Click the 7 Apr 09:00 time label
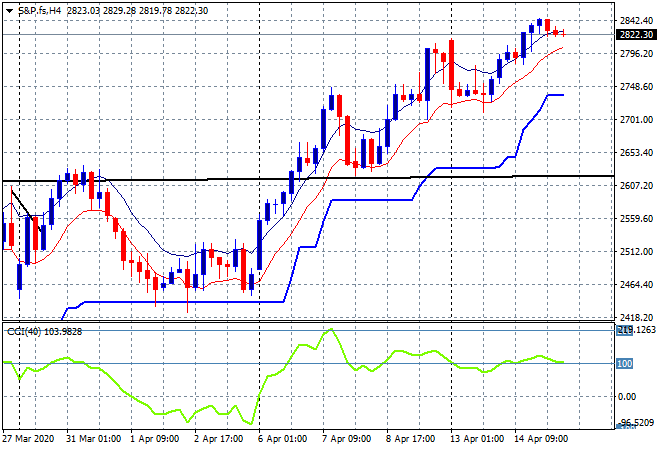 pos(346,439)
